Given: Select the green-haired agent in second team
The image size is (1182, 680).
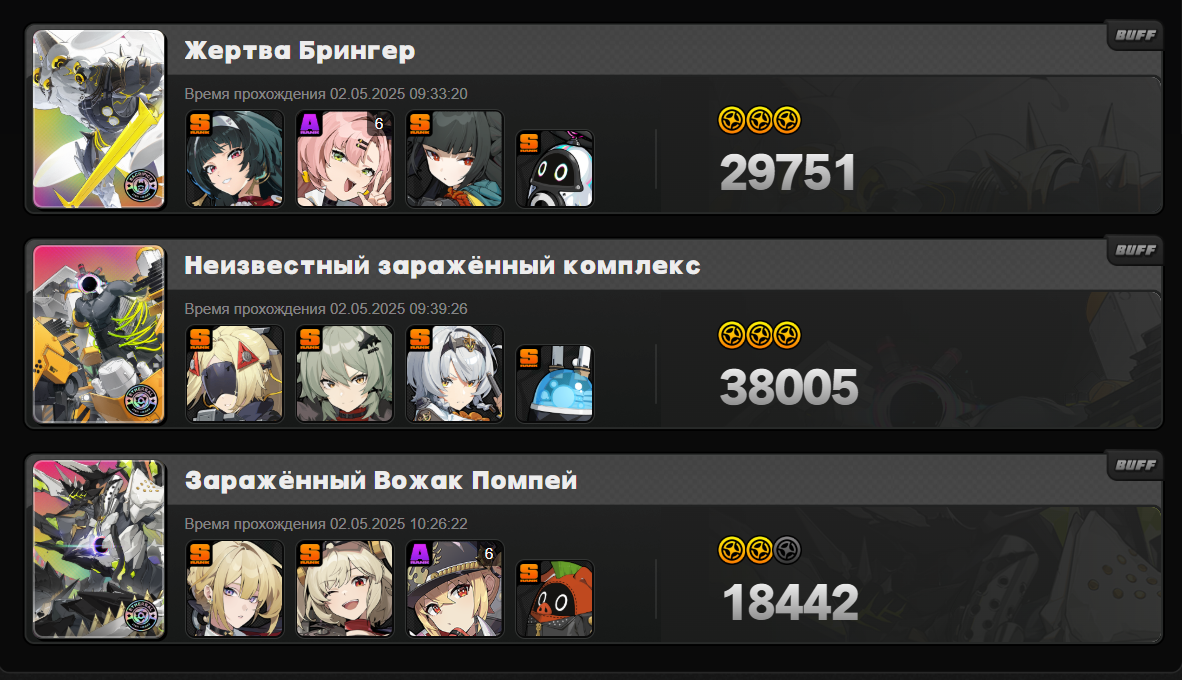Looking at the screenshot, I should click(344, 374).
